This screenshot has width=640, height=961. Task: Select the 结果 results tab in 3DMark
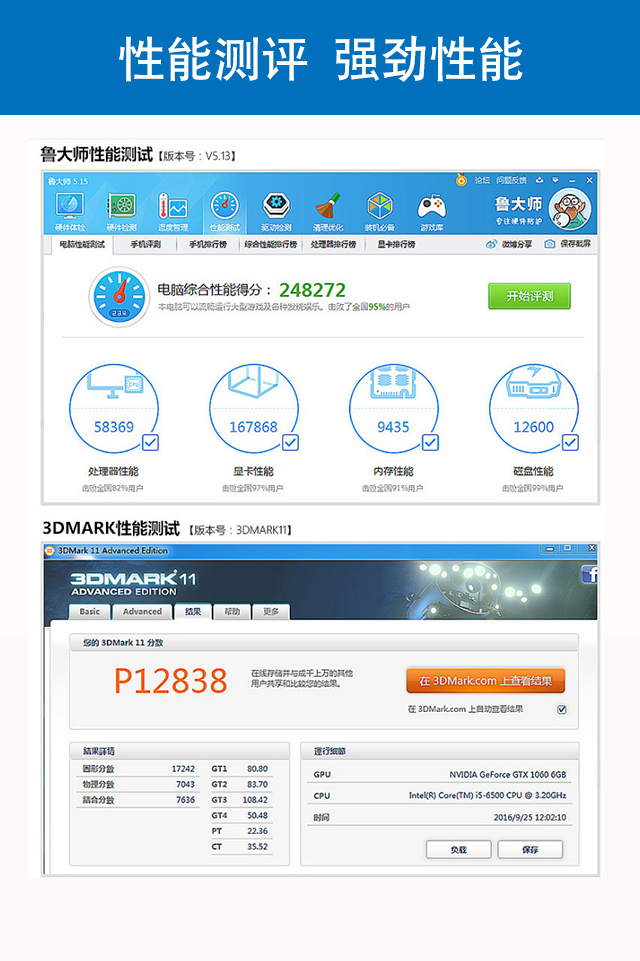point(193,612)
